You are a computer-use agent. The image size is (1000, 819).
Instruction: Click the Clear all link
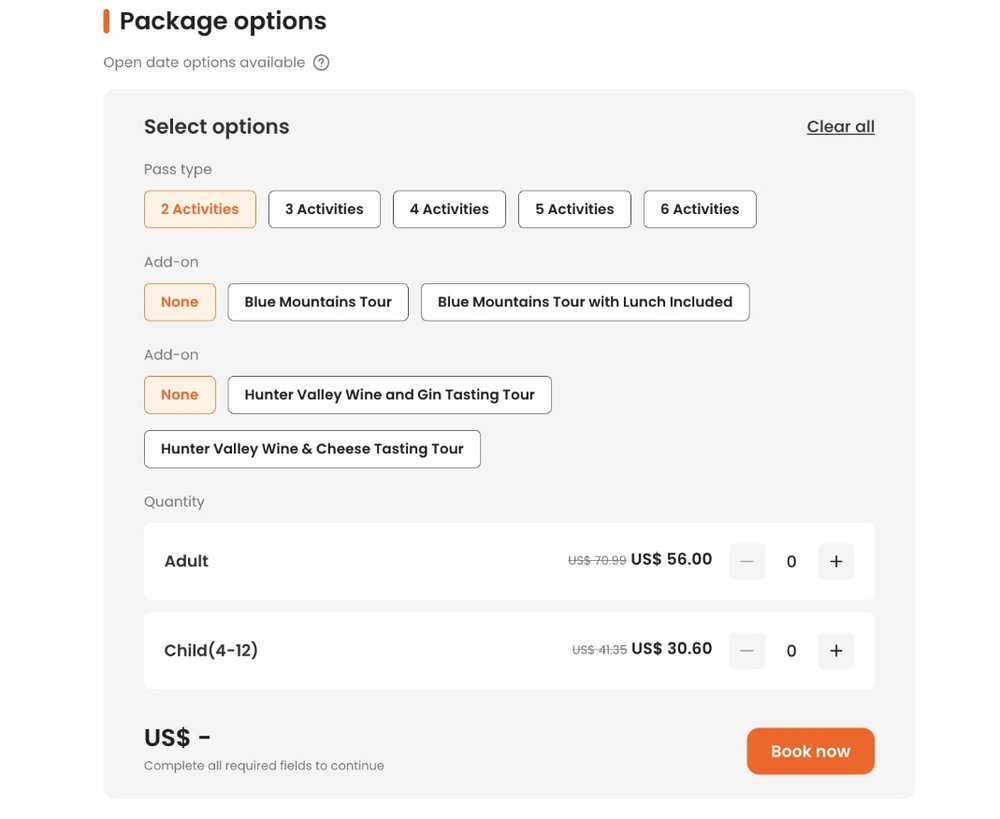pyautogui.click(x=840, y=126)
